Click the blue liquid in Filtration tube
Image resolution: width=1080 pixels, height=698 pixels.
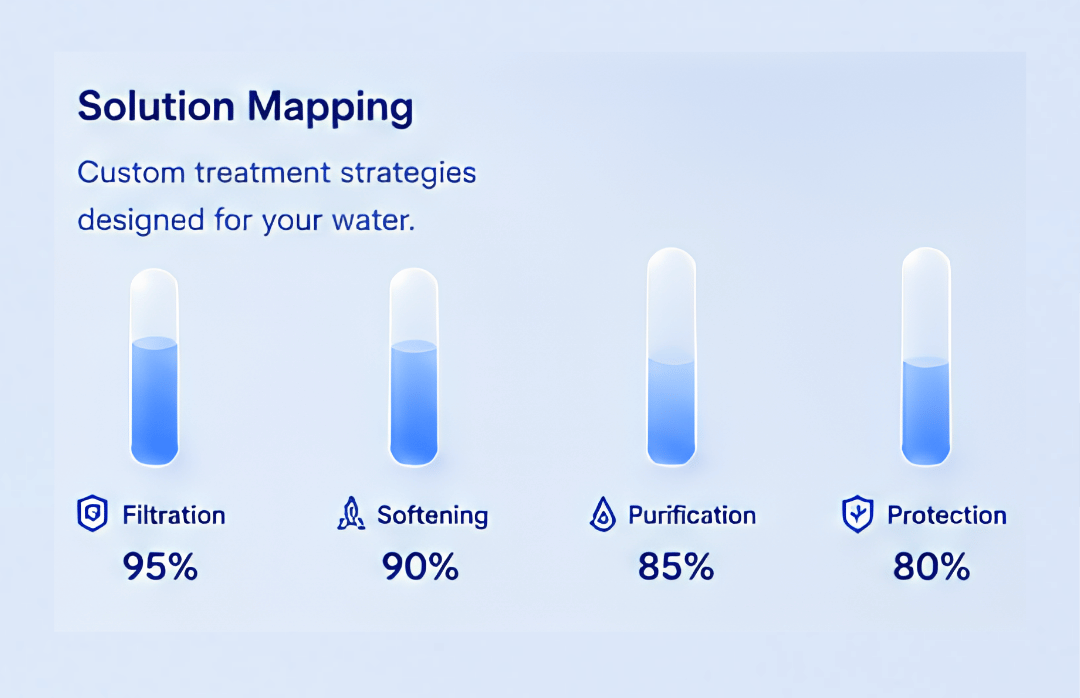pos(154,401)
